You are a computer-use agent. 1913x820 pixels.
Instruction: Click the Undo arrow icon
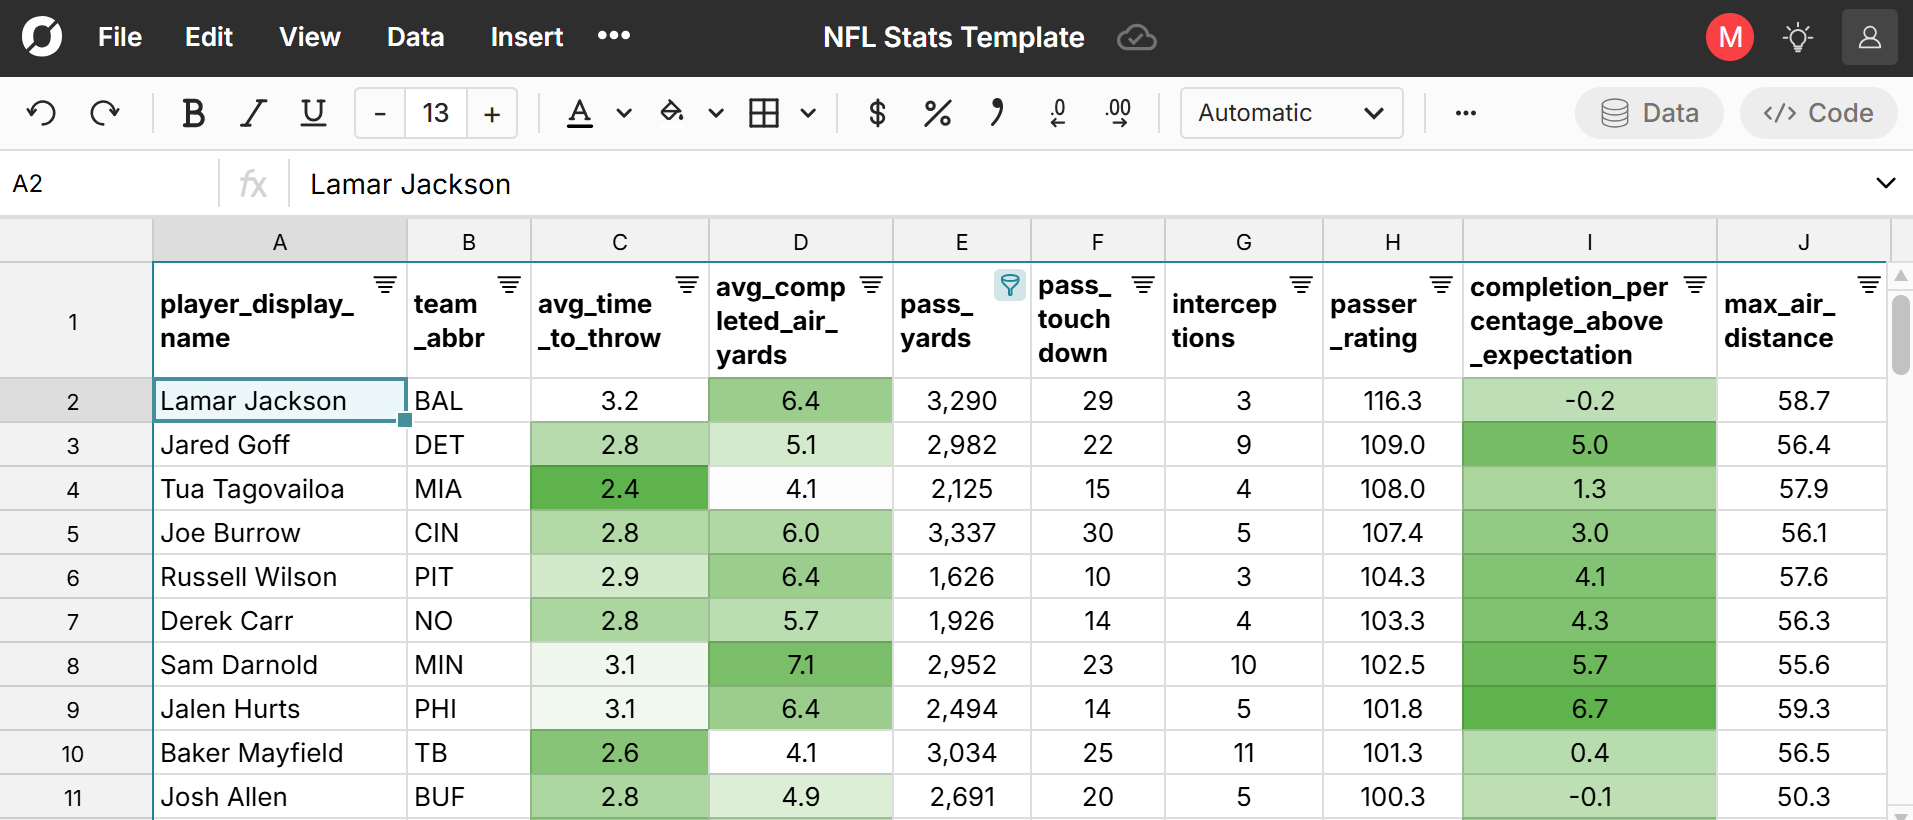41,113
